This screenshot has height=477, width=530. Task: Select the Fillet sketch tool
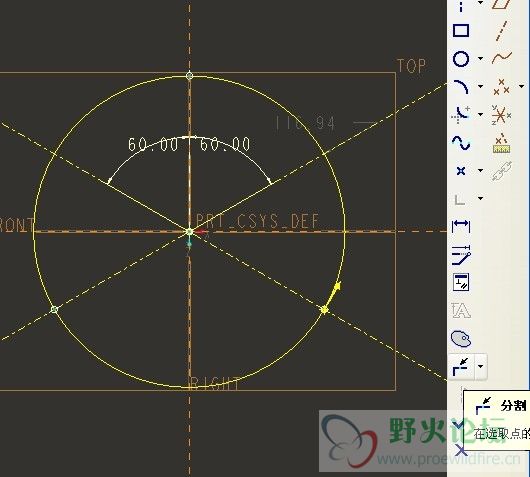461,115
